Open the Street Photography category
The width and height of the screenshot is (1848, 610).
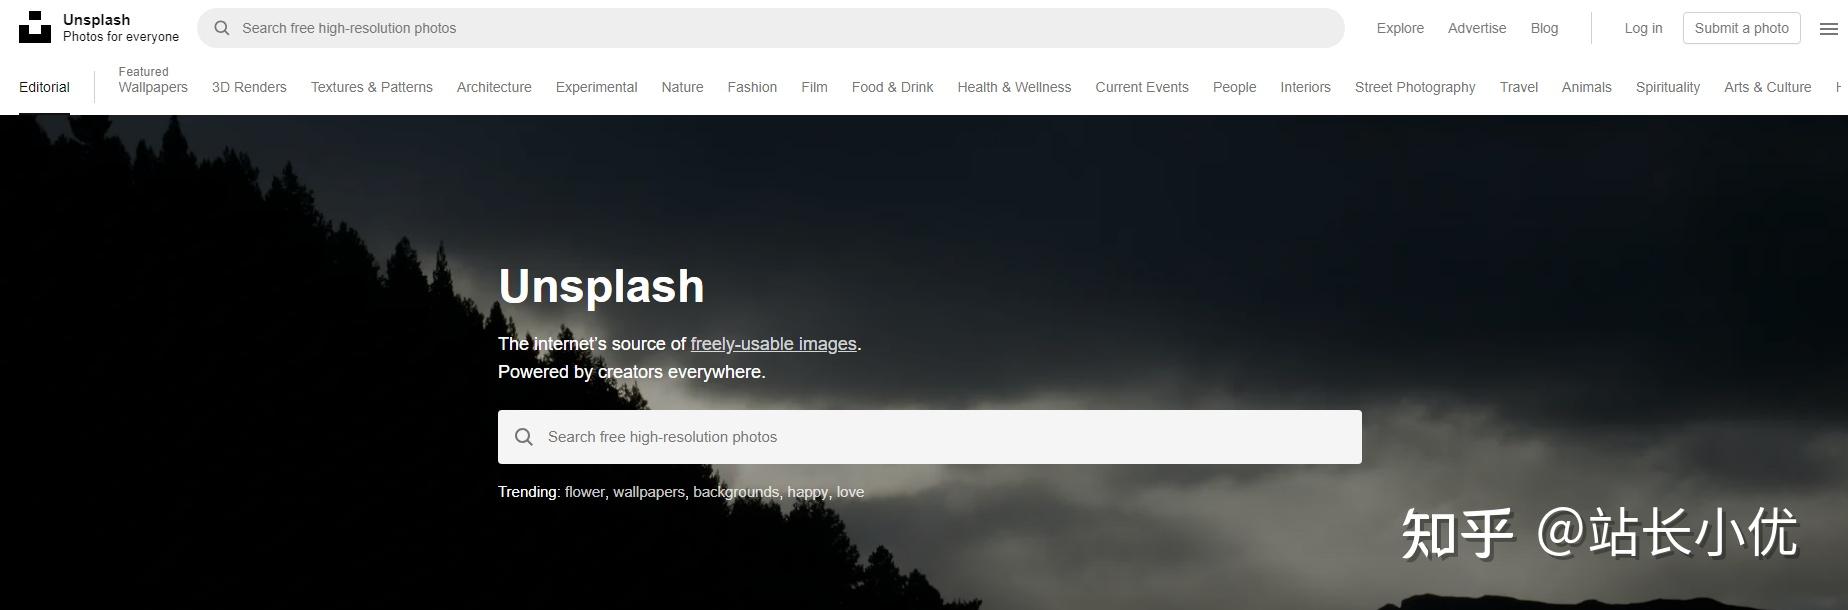tap(1415, 87)
